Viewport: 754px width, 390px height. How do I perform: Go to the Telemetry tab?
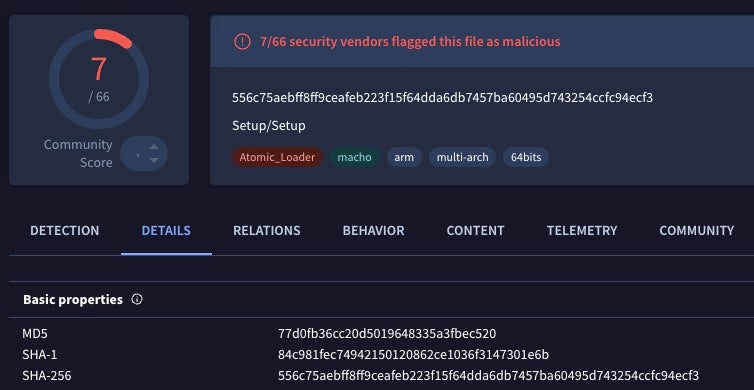coord(582,231)
